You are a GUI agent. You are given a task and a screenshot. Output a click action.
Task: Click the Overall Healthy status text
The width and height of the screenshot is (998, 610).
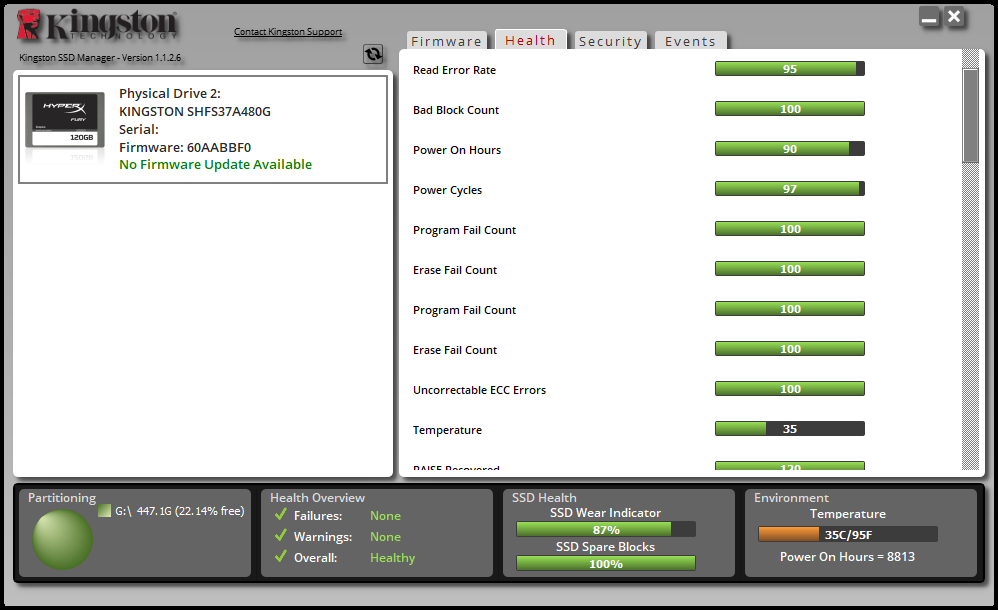click(393, 558)
